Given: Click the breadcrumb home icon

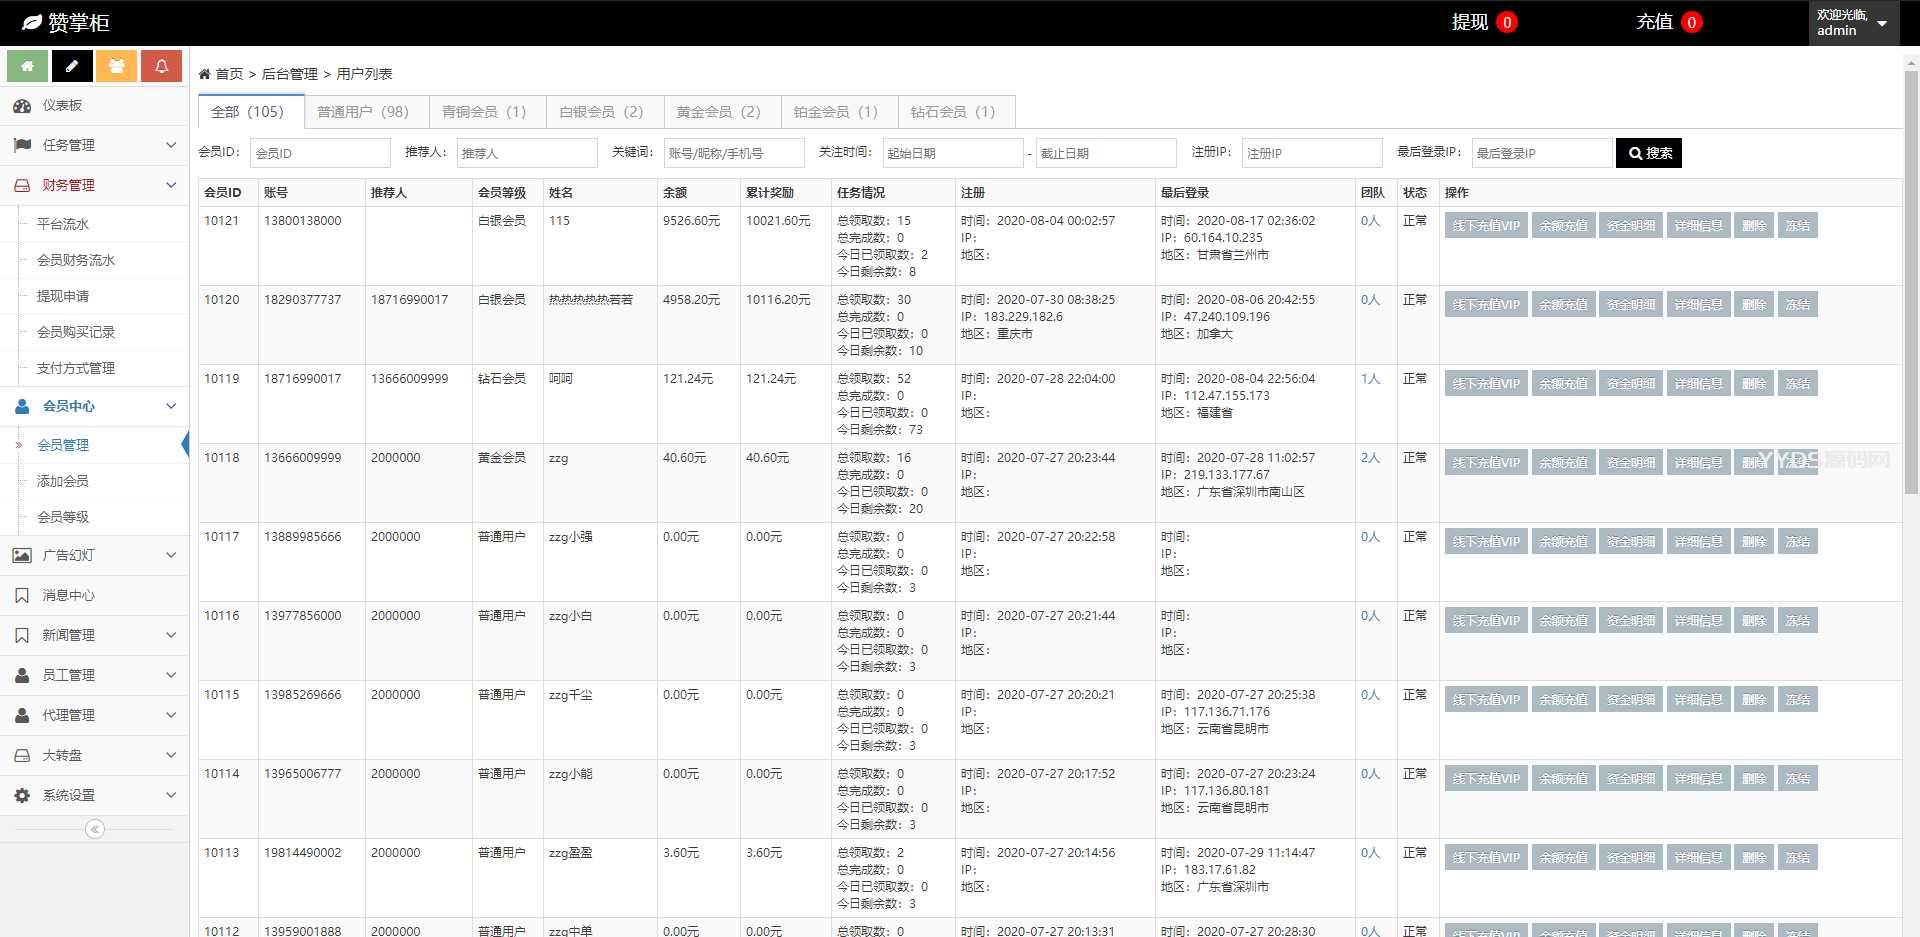Looking at the screenshot, I should pyautogui.click(x=204, y=74).
